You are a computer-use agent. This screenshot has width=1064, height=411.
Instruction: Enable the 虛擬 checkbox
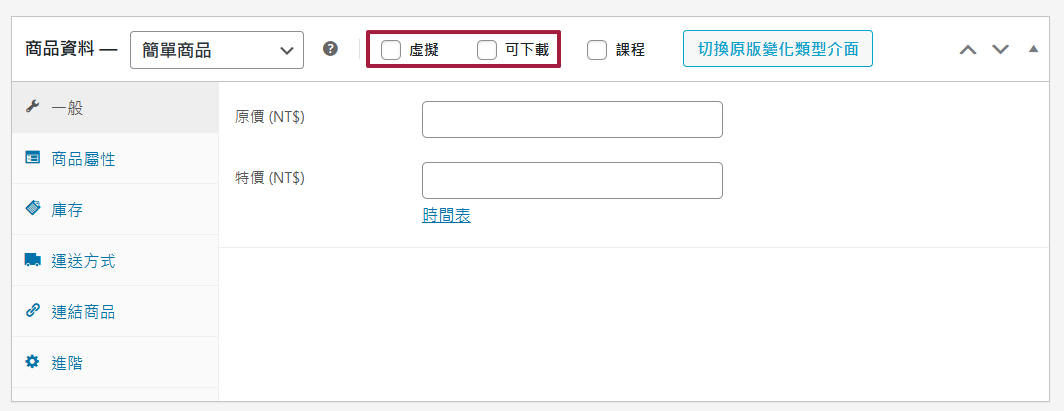[391, 50]
